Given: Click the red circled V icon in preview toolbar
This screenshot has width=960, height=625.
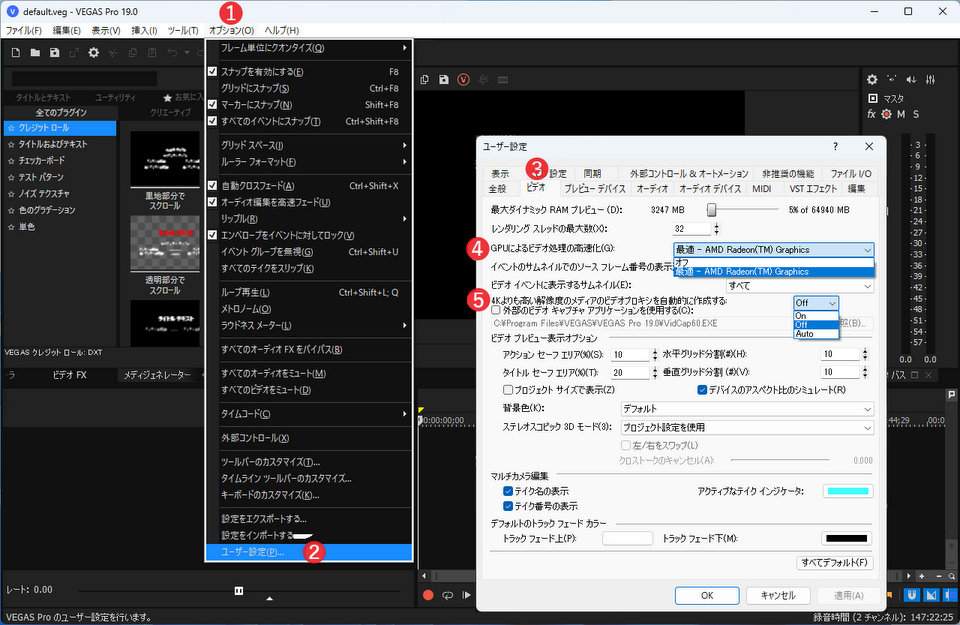Looking at the screenshot, I should pos(463,80).
